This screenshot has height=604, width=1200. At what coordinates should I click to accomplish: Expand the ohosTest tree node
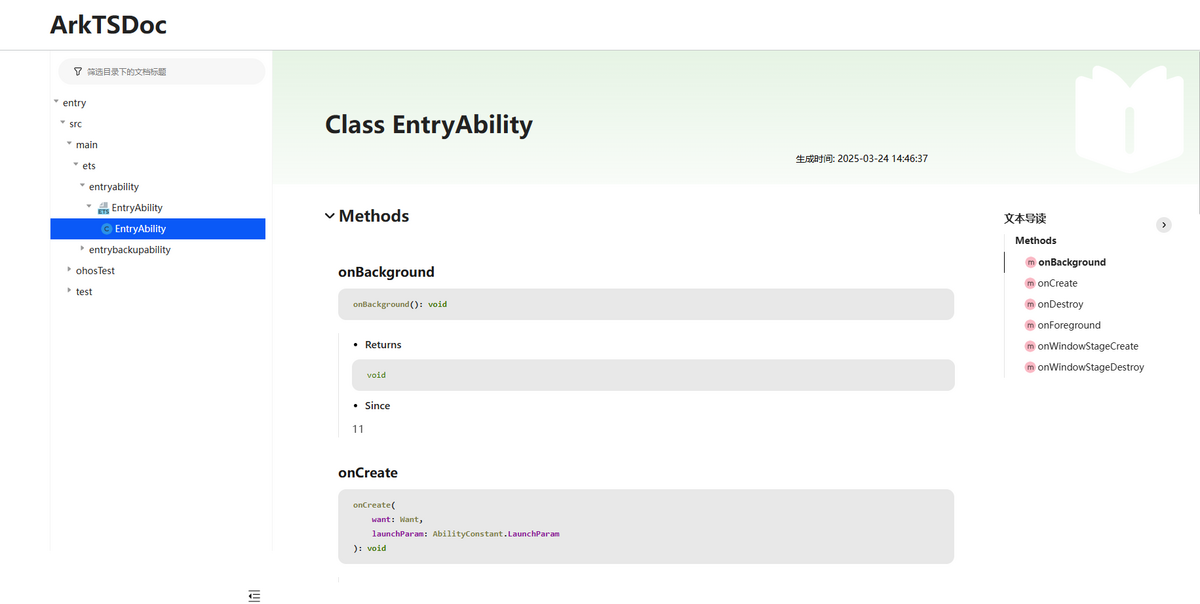tap(69, 270)
